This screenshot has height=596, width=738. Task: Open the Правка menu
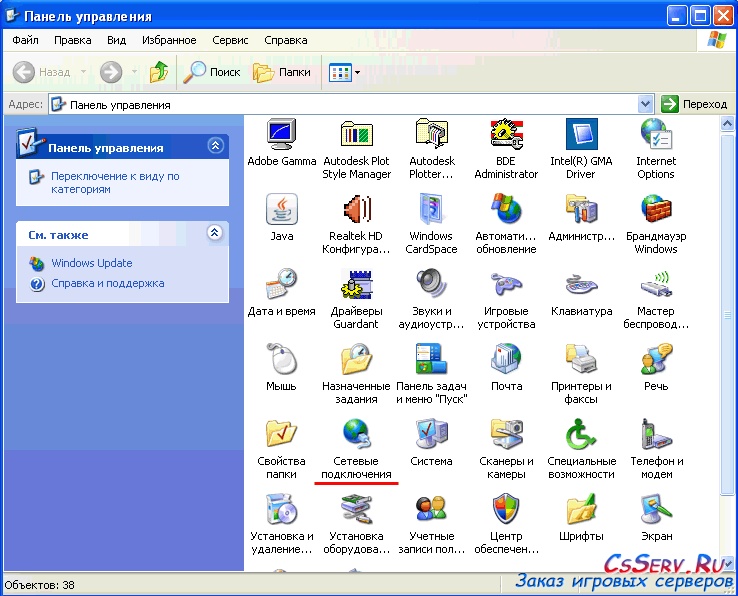[x=72, y=40]
